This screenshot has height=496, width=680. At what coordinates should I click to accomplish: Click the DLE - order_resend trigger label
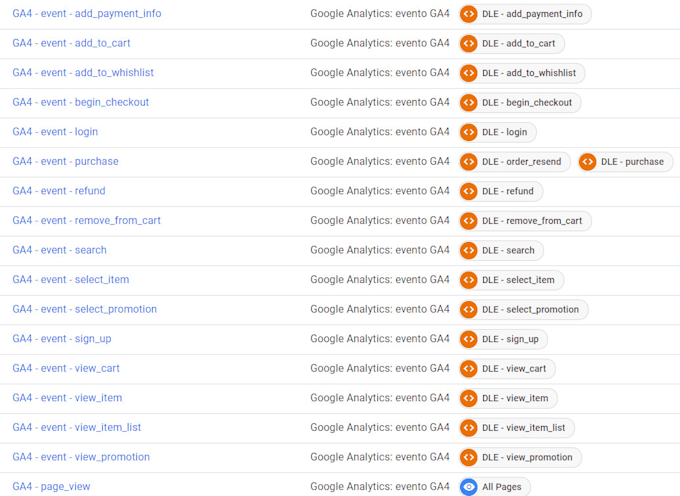click(522, 162)
